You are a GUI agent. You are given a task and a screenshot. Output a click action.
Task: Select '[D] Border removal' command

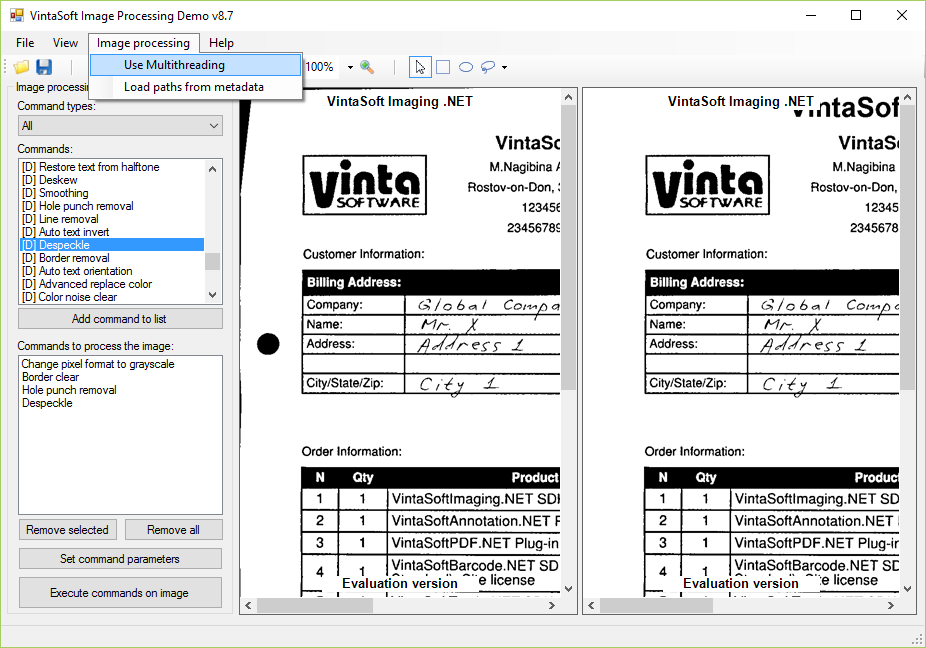coord(112,258)
